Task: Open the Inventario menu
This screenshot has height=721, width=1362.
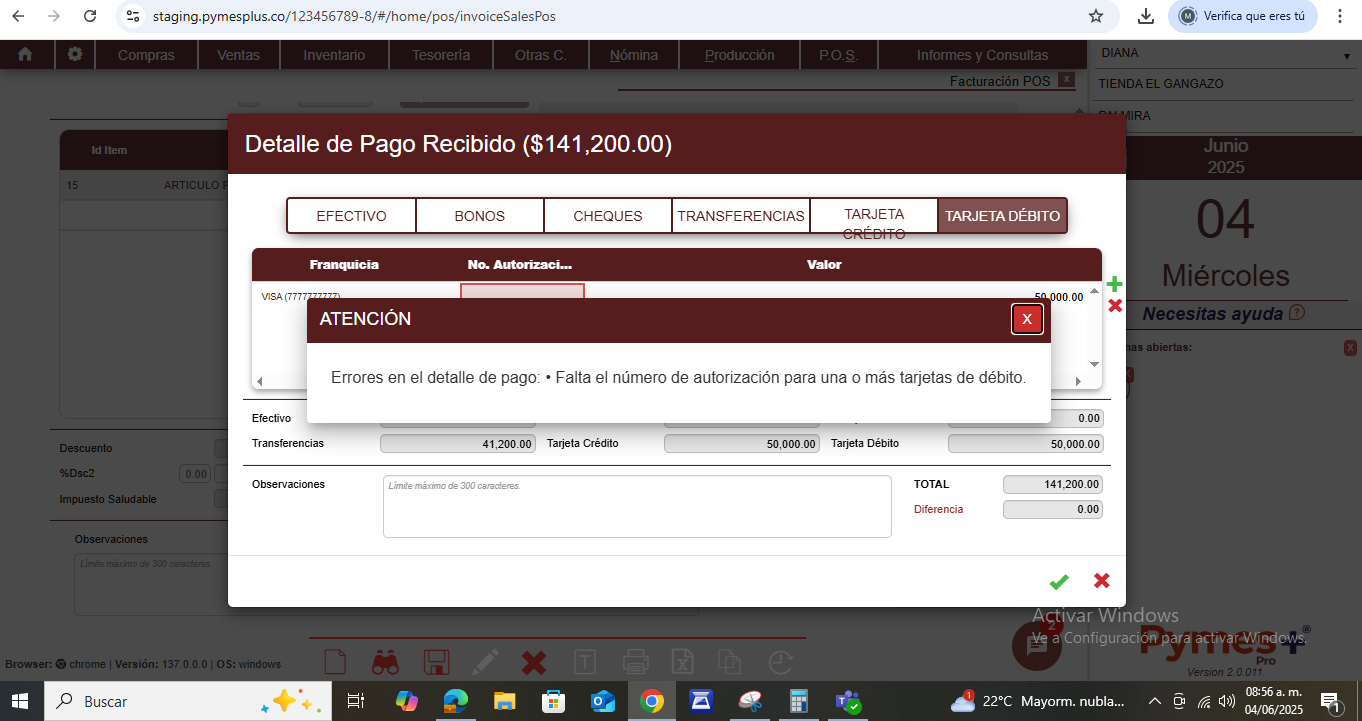Action: click(334, 55)
